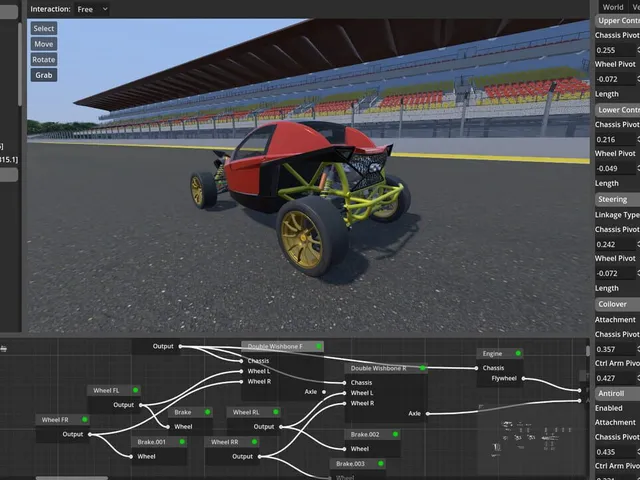The width and height of the screenshot is (640, 480).
Task: Click the Coilover Ctrl Arm Pivot field 0.427
Action: (x=616, y=378)
